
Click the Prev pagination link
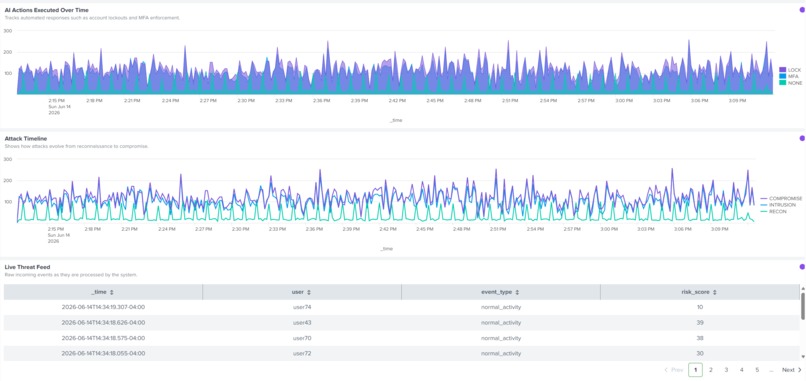(673, 370)
